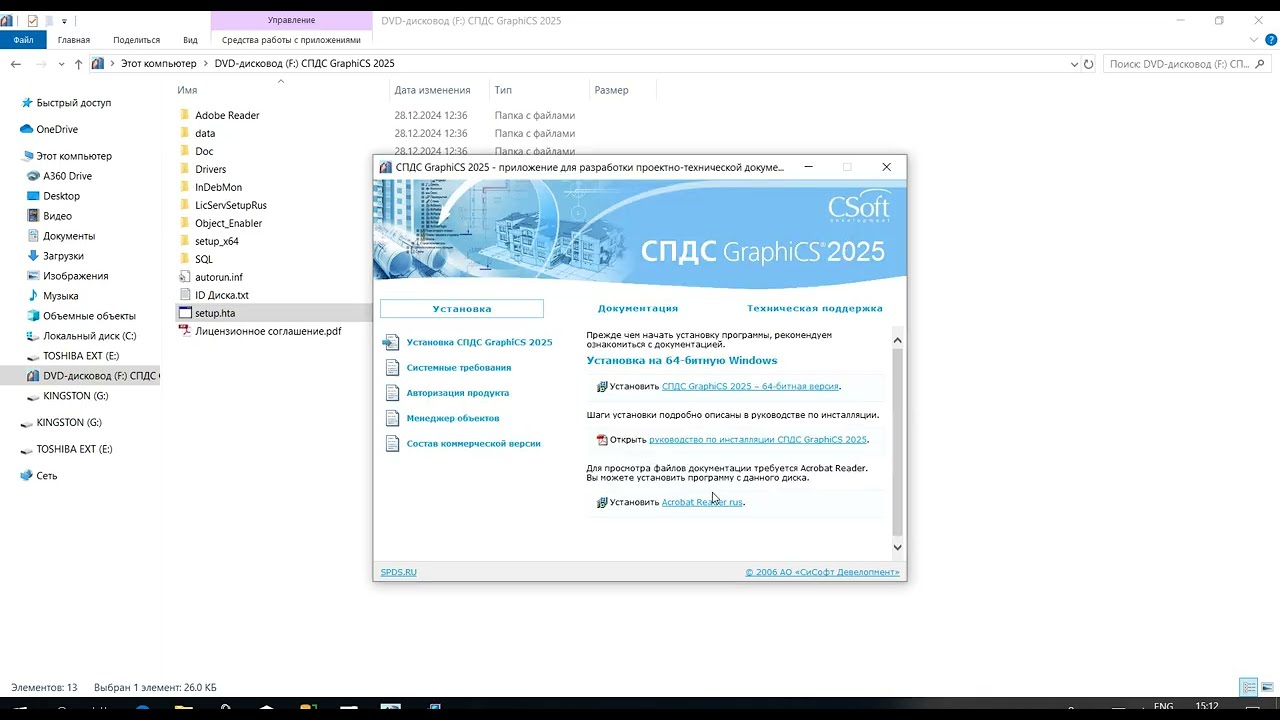
Task: Open Сеть in navigation pane
Action: tap(46, 476)
